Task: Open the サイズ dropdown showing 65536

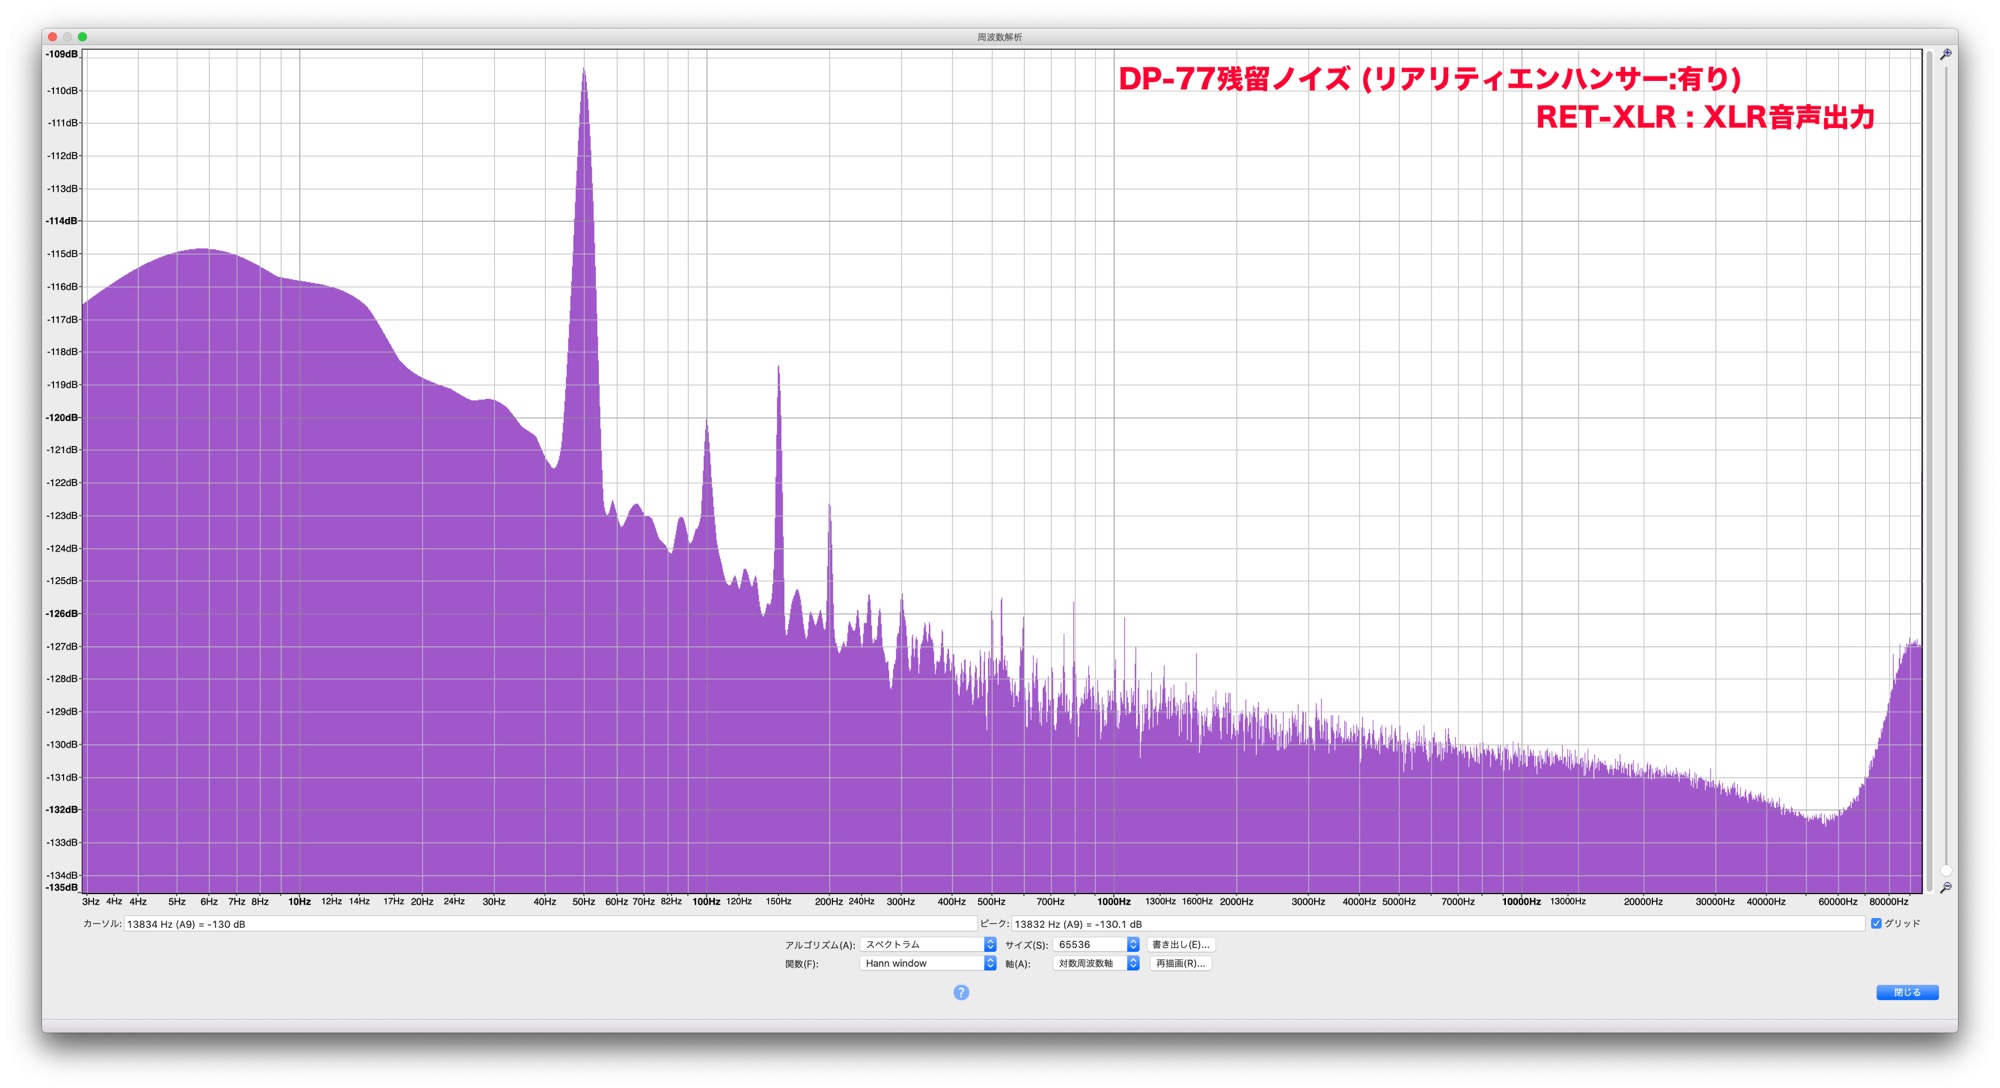Action: coord(1096,944)
